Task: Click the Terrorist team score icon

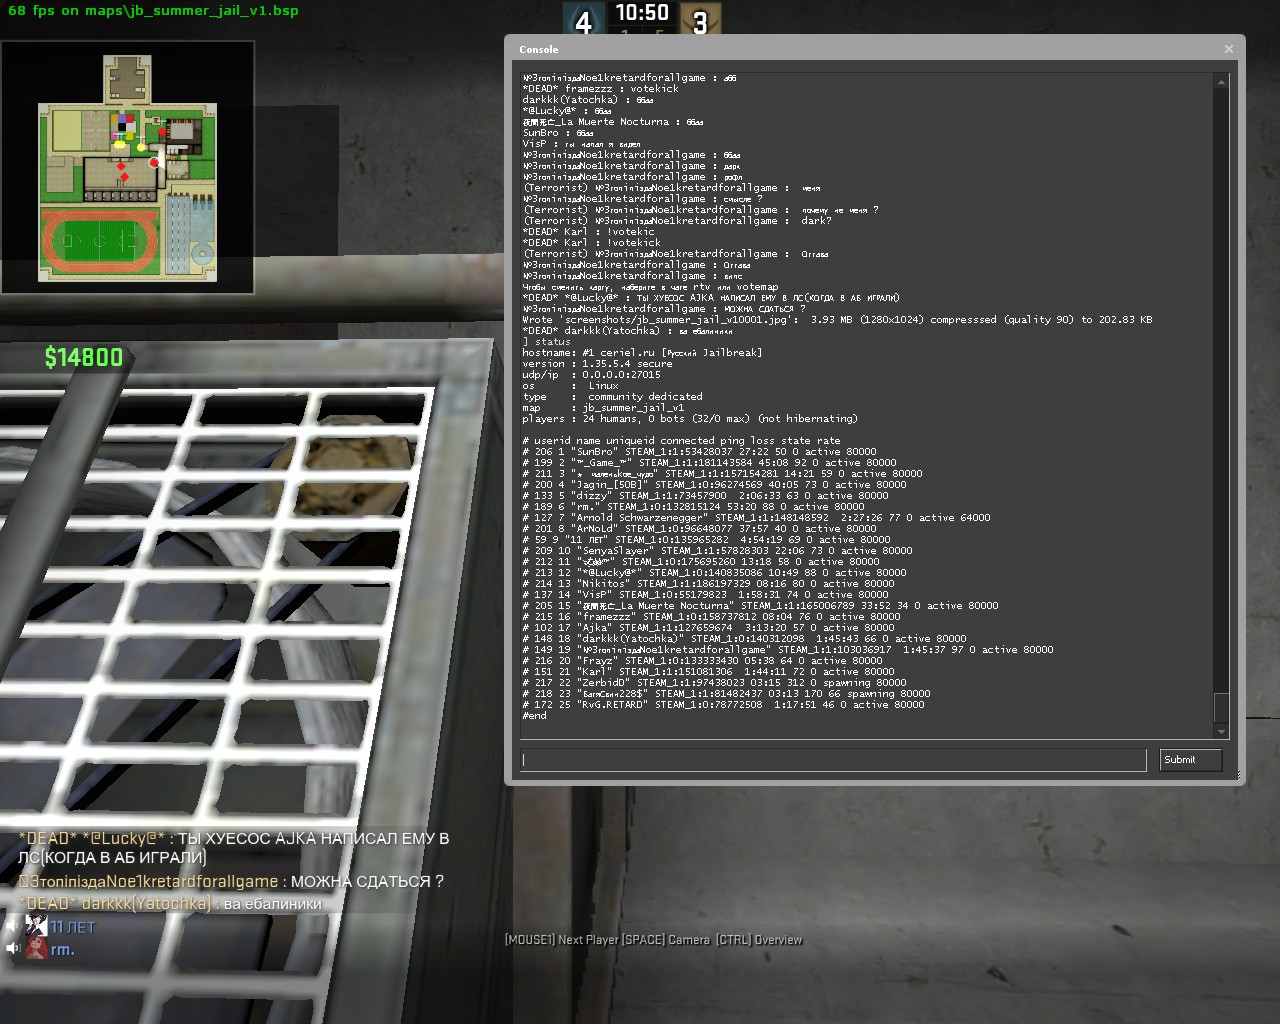Action: 700,20
